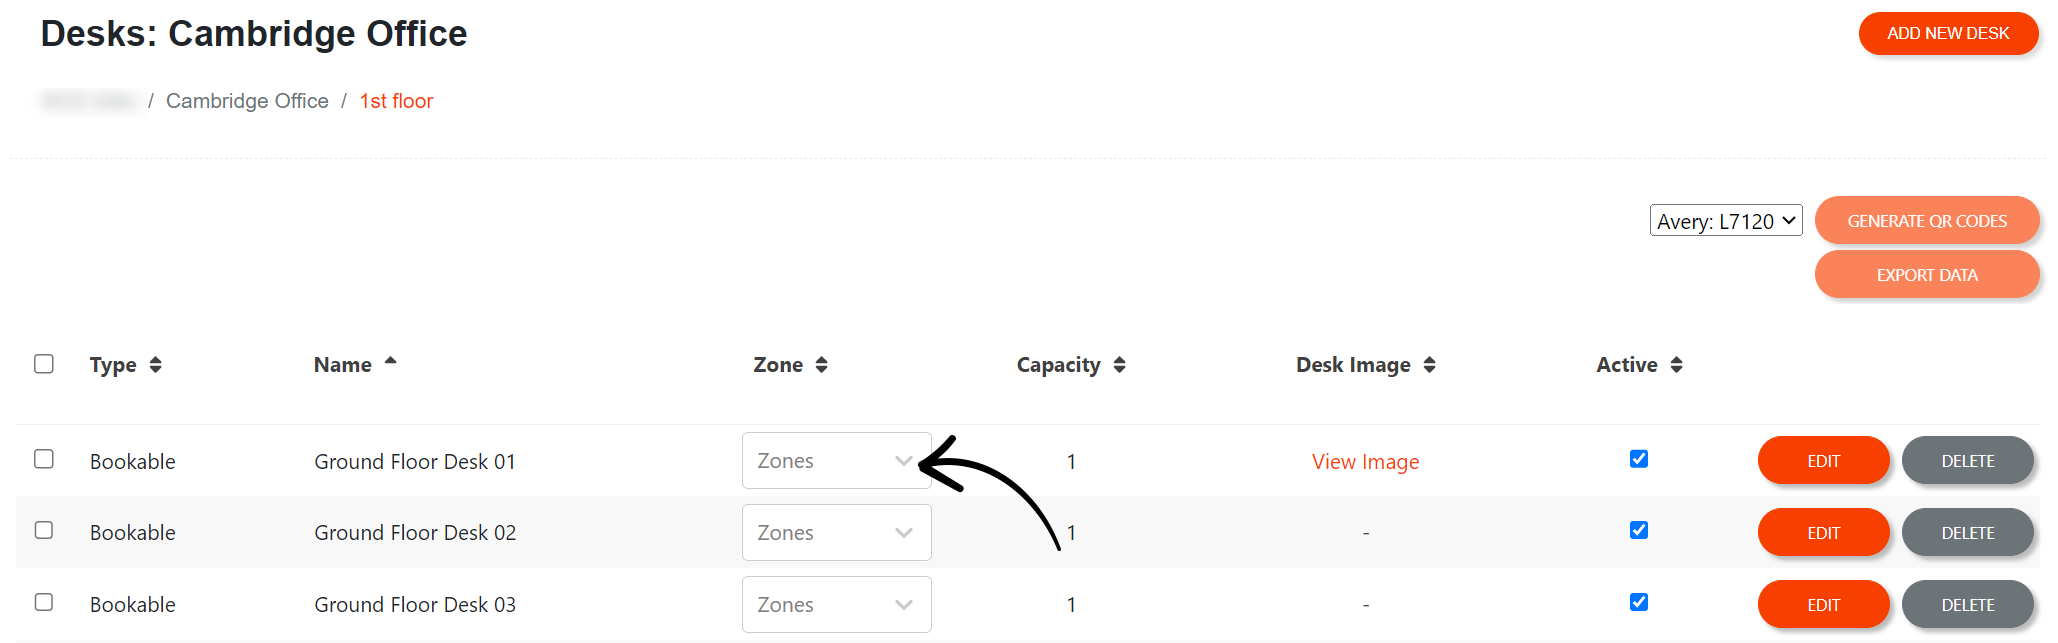
Task: Sort desks by Zone column
Action: [822, 365]
